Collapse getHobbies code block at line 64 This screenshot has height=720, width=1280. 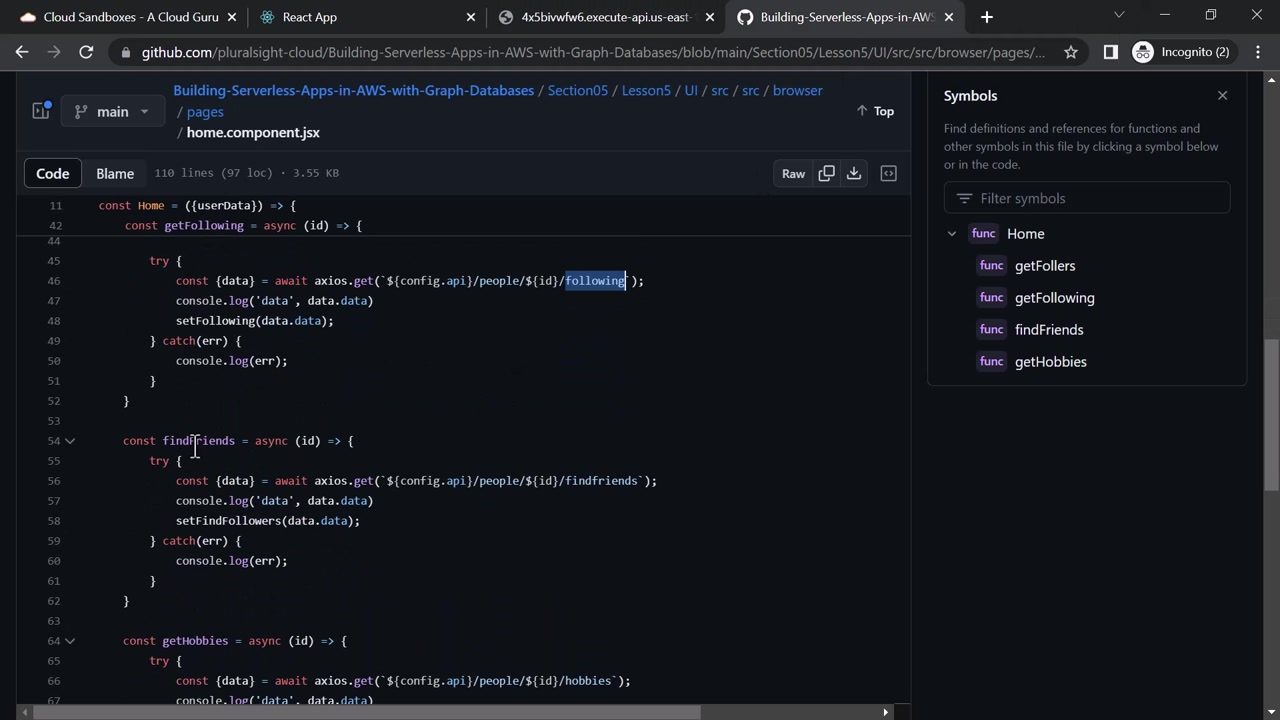pos(70,641)
